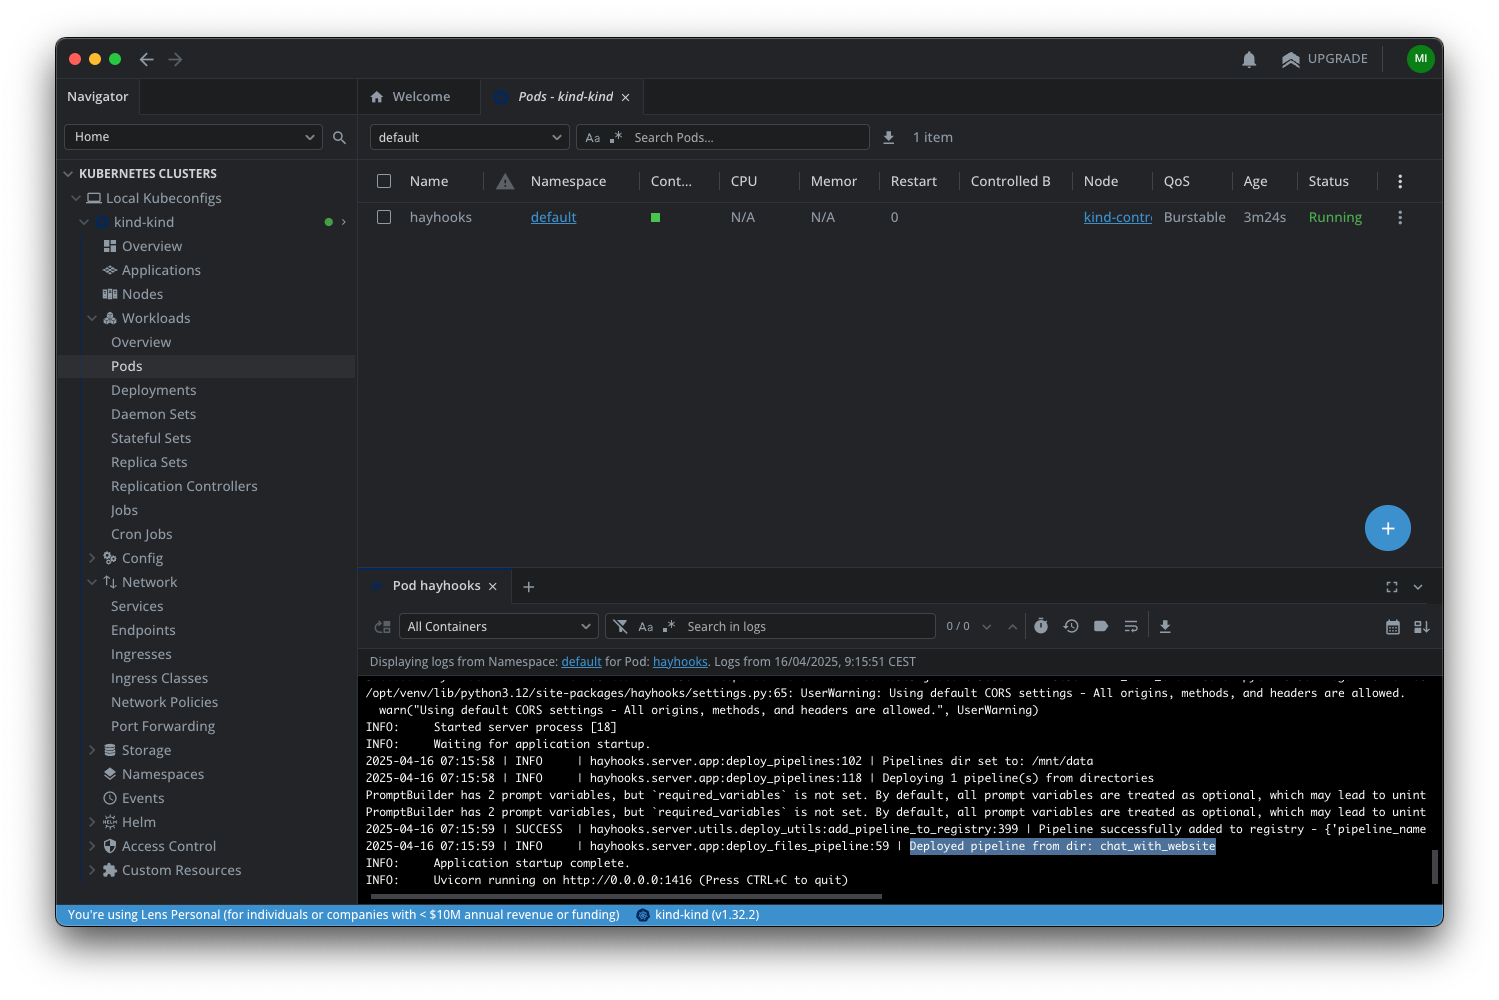
Task: Click the filter icon in log search
Action: (621, 625)
